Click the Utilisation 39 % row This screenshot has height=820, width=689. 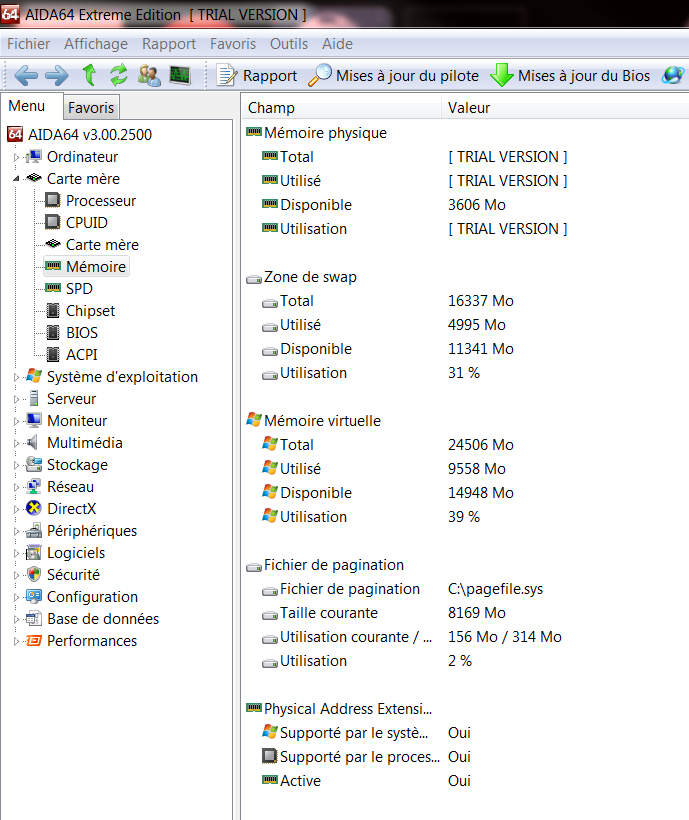pos(371,517)
